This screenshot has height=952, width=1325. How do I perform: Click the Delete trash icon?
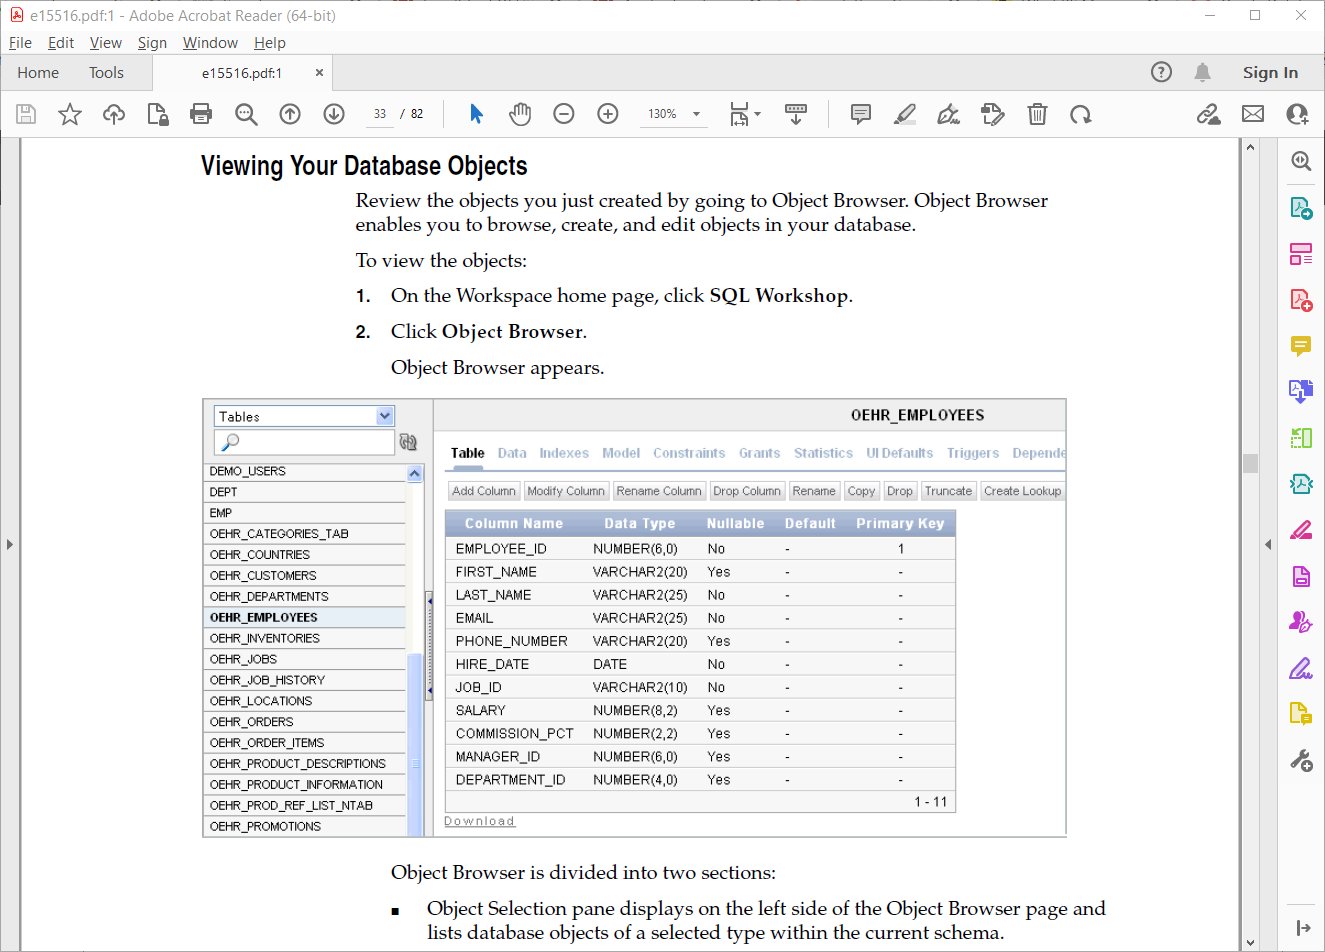tap(1037, 114)
